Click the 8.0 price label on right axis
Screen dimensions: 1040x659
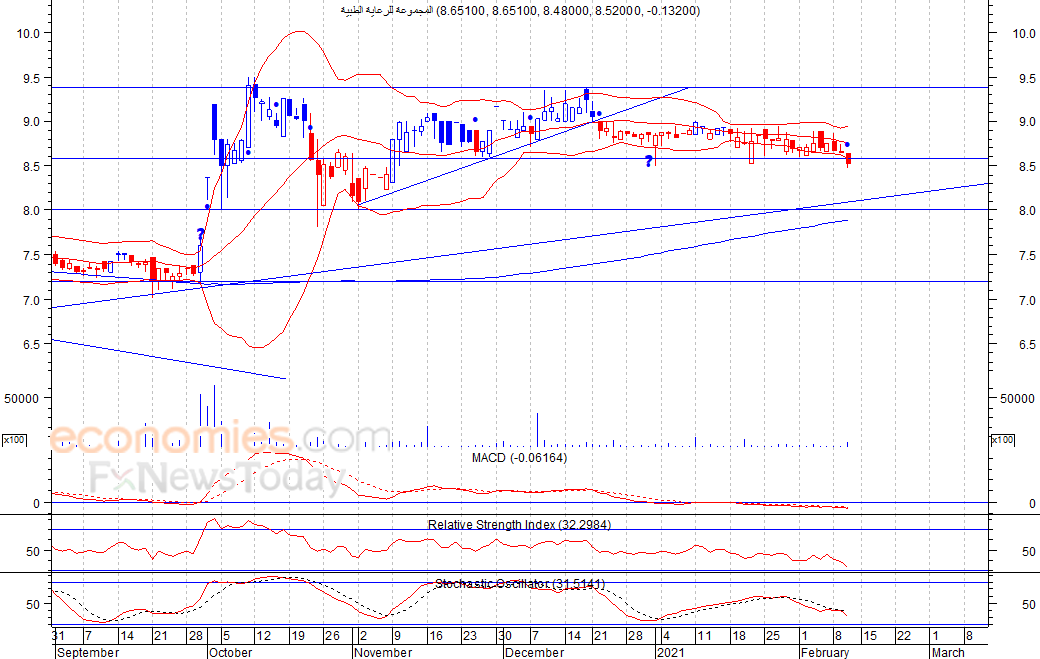pos(1026,210)
